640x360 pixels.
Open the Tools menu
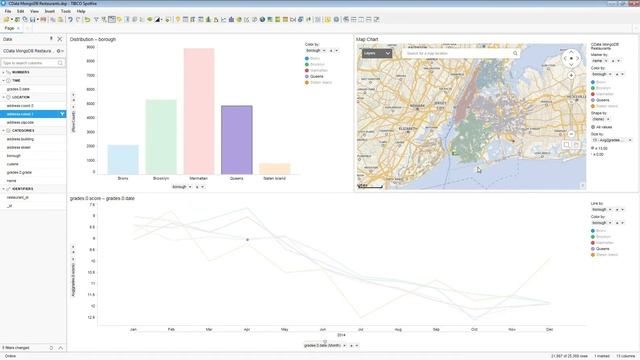66,11
